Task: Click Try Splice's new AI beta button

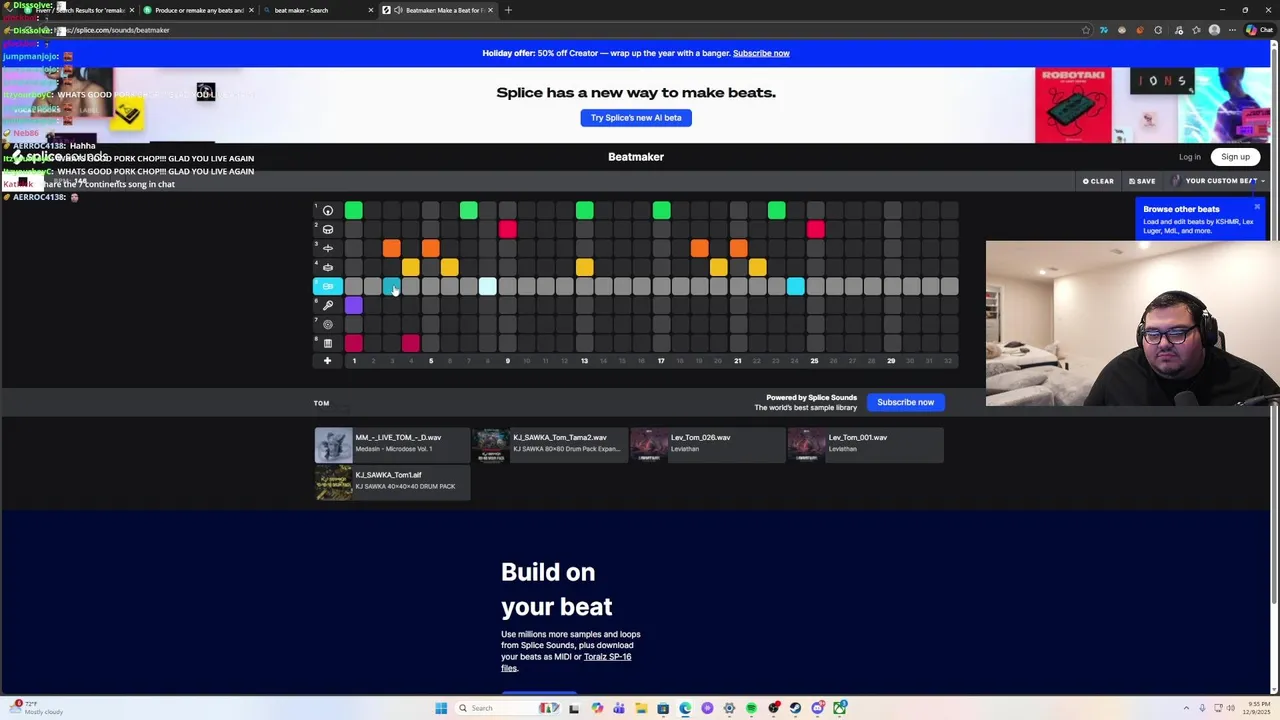Action: point(636,118)
